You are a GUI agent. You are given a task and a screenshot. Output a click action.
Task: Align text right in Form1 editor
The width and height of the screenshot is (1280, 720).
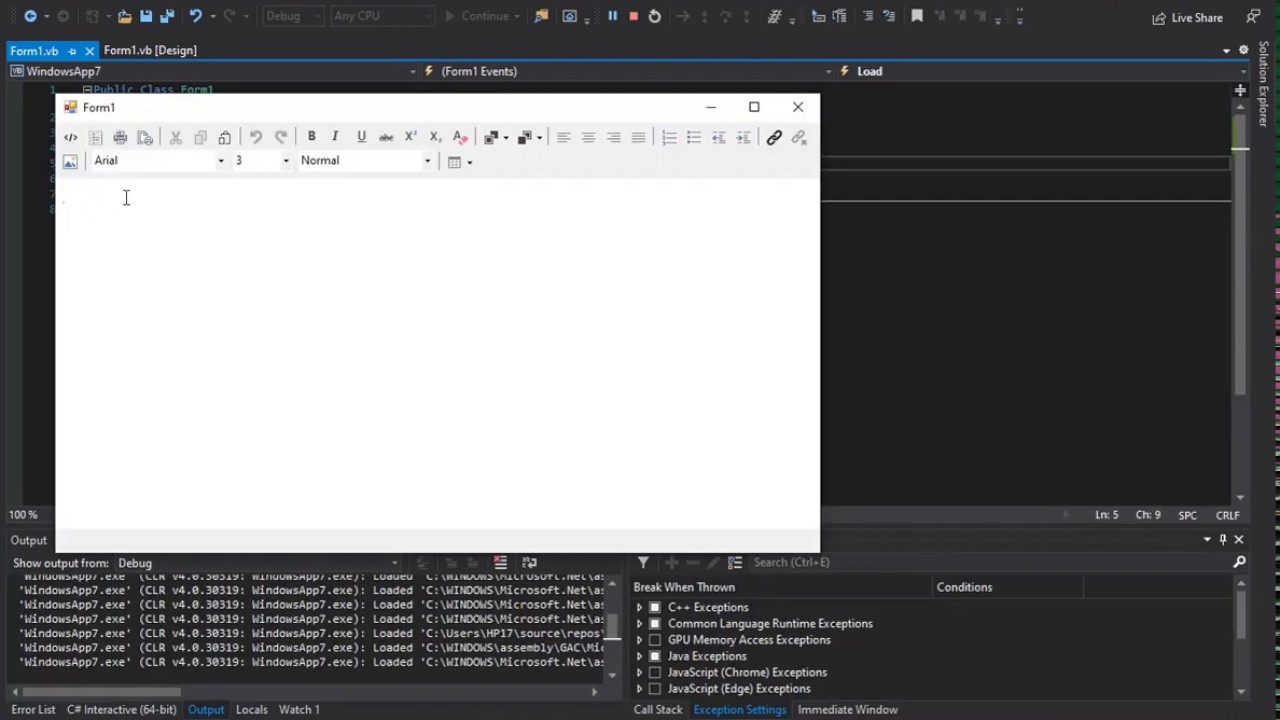tap(613, 137)
